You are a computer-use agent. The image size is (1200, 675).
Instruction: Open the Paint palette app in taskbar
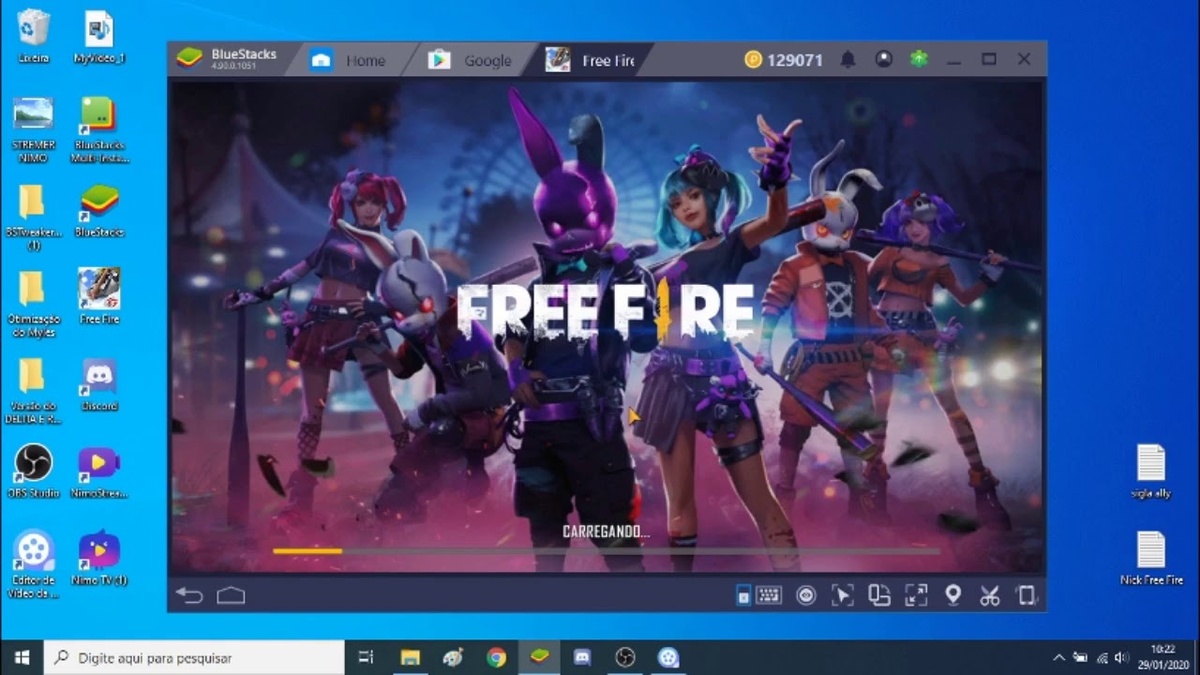(x=453, y=657)
